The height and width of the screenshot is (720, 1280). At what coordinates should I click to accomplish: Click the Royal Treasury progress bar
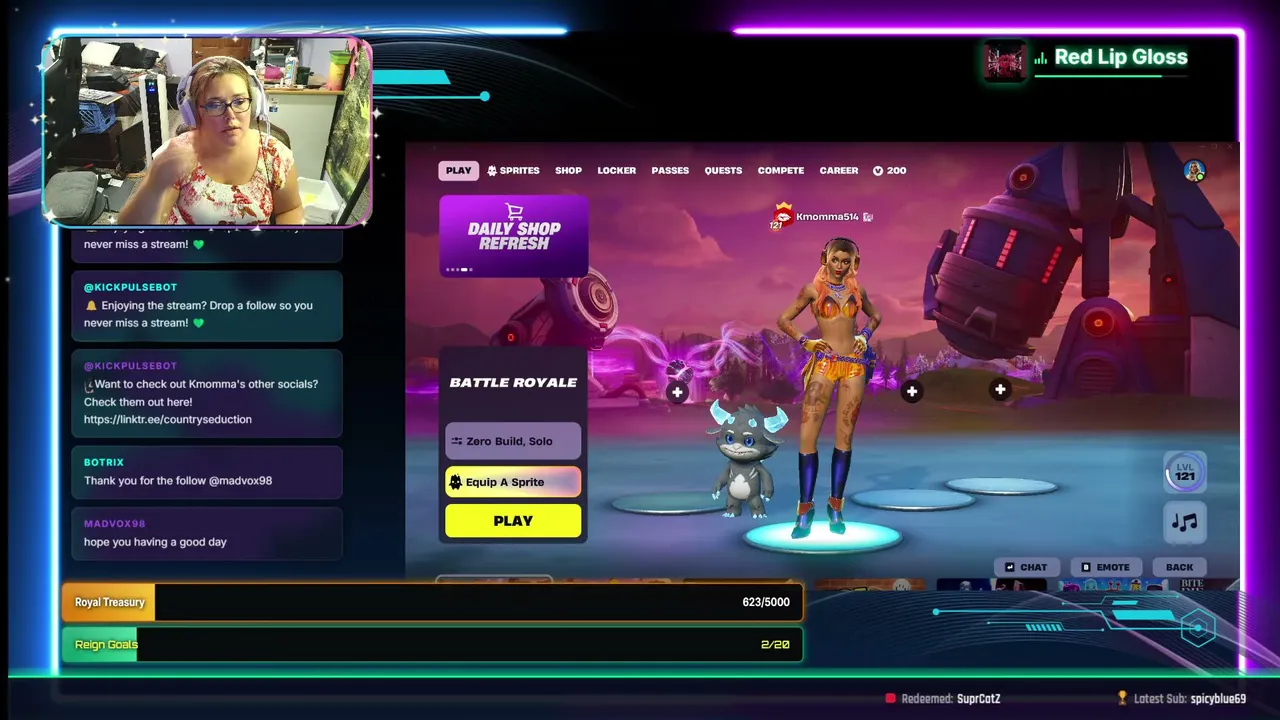coord(432,602)
